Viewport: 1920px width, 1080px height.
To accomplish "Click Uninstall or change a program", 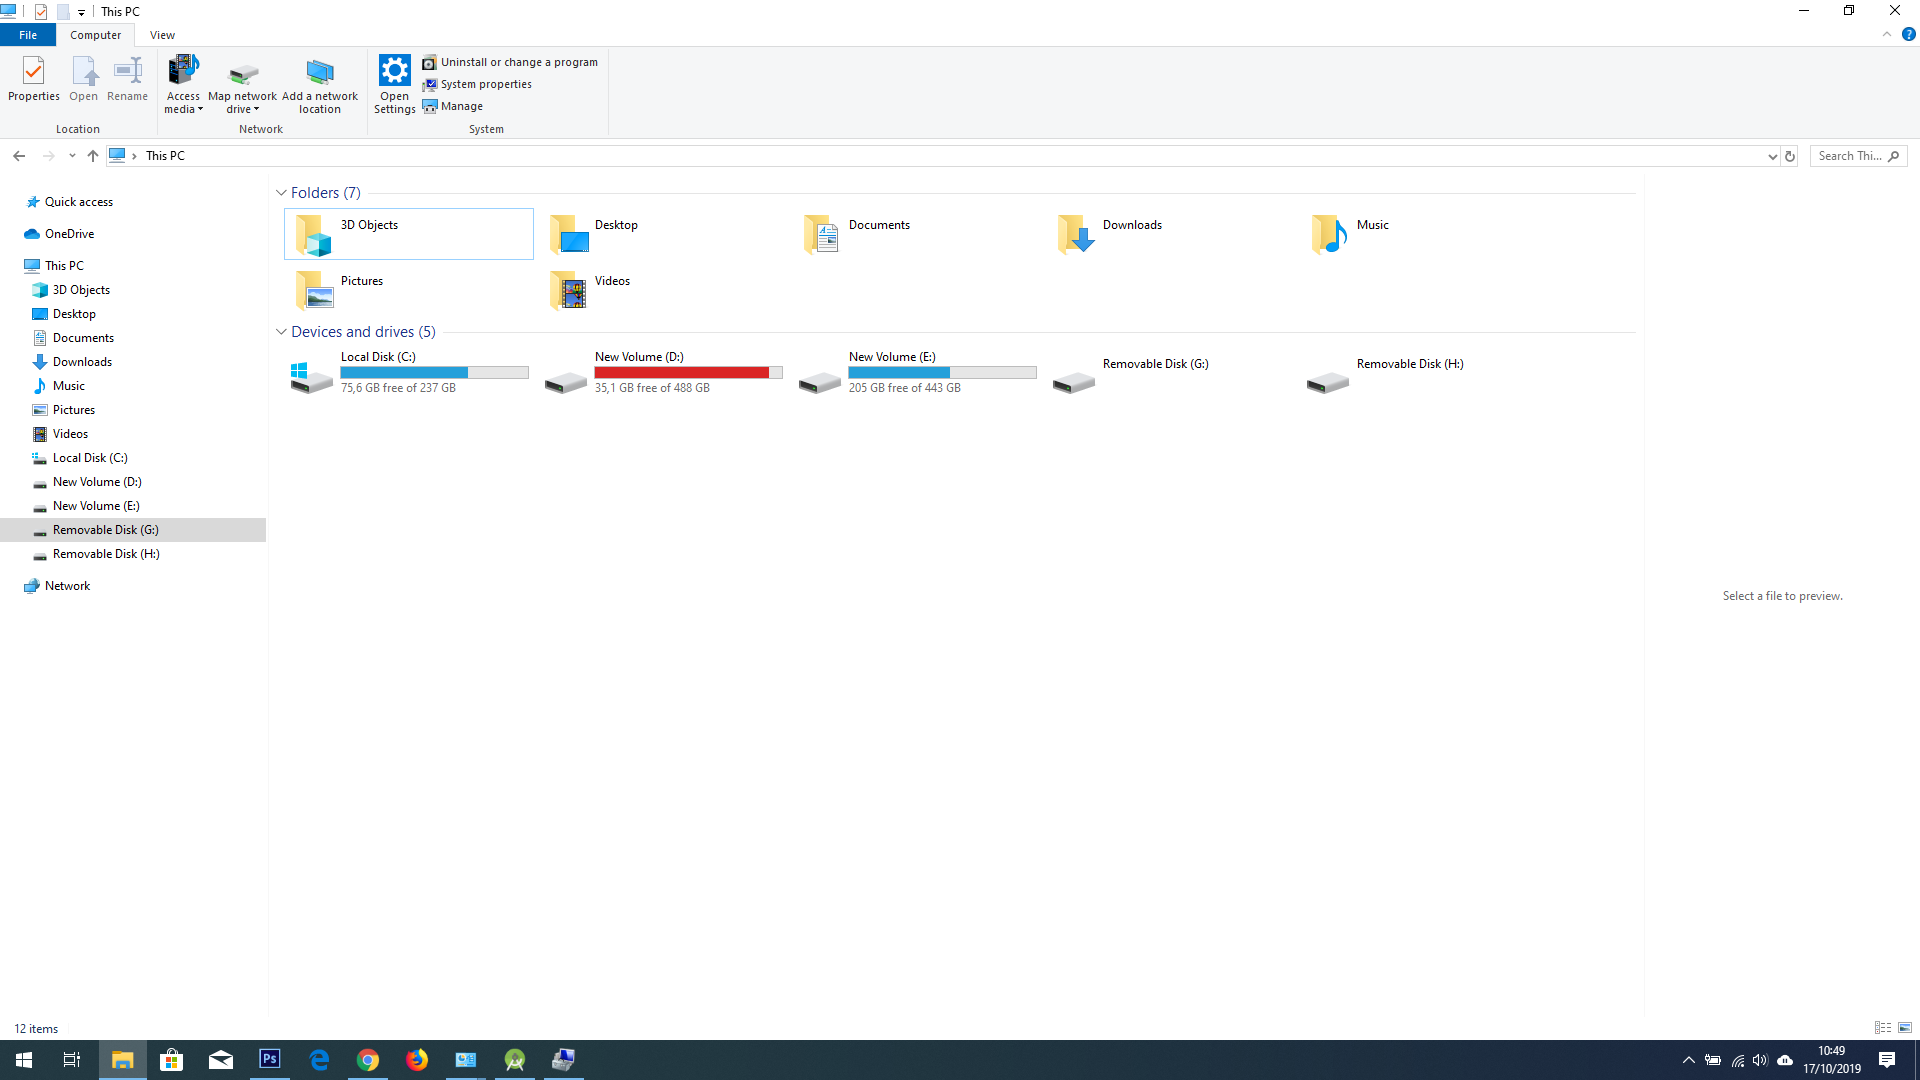I will [x=518, y=62].
